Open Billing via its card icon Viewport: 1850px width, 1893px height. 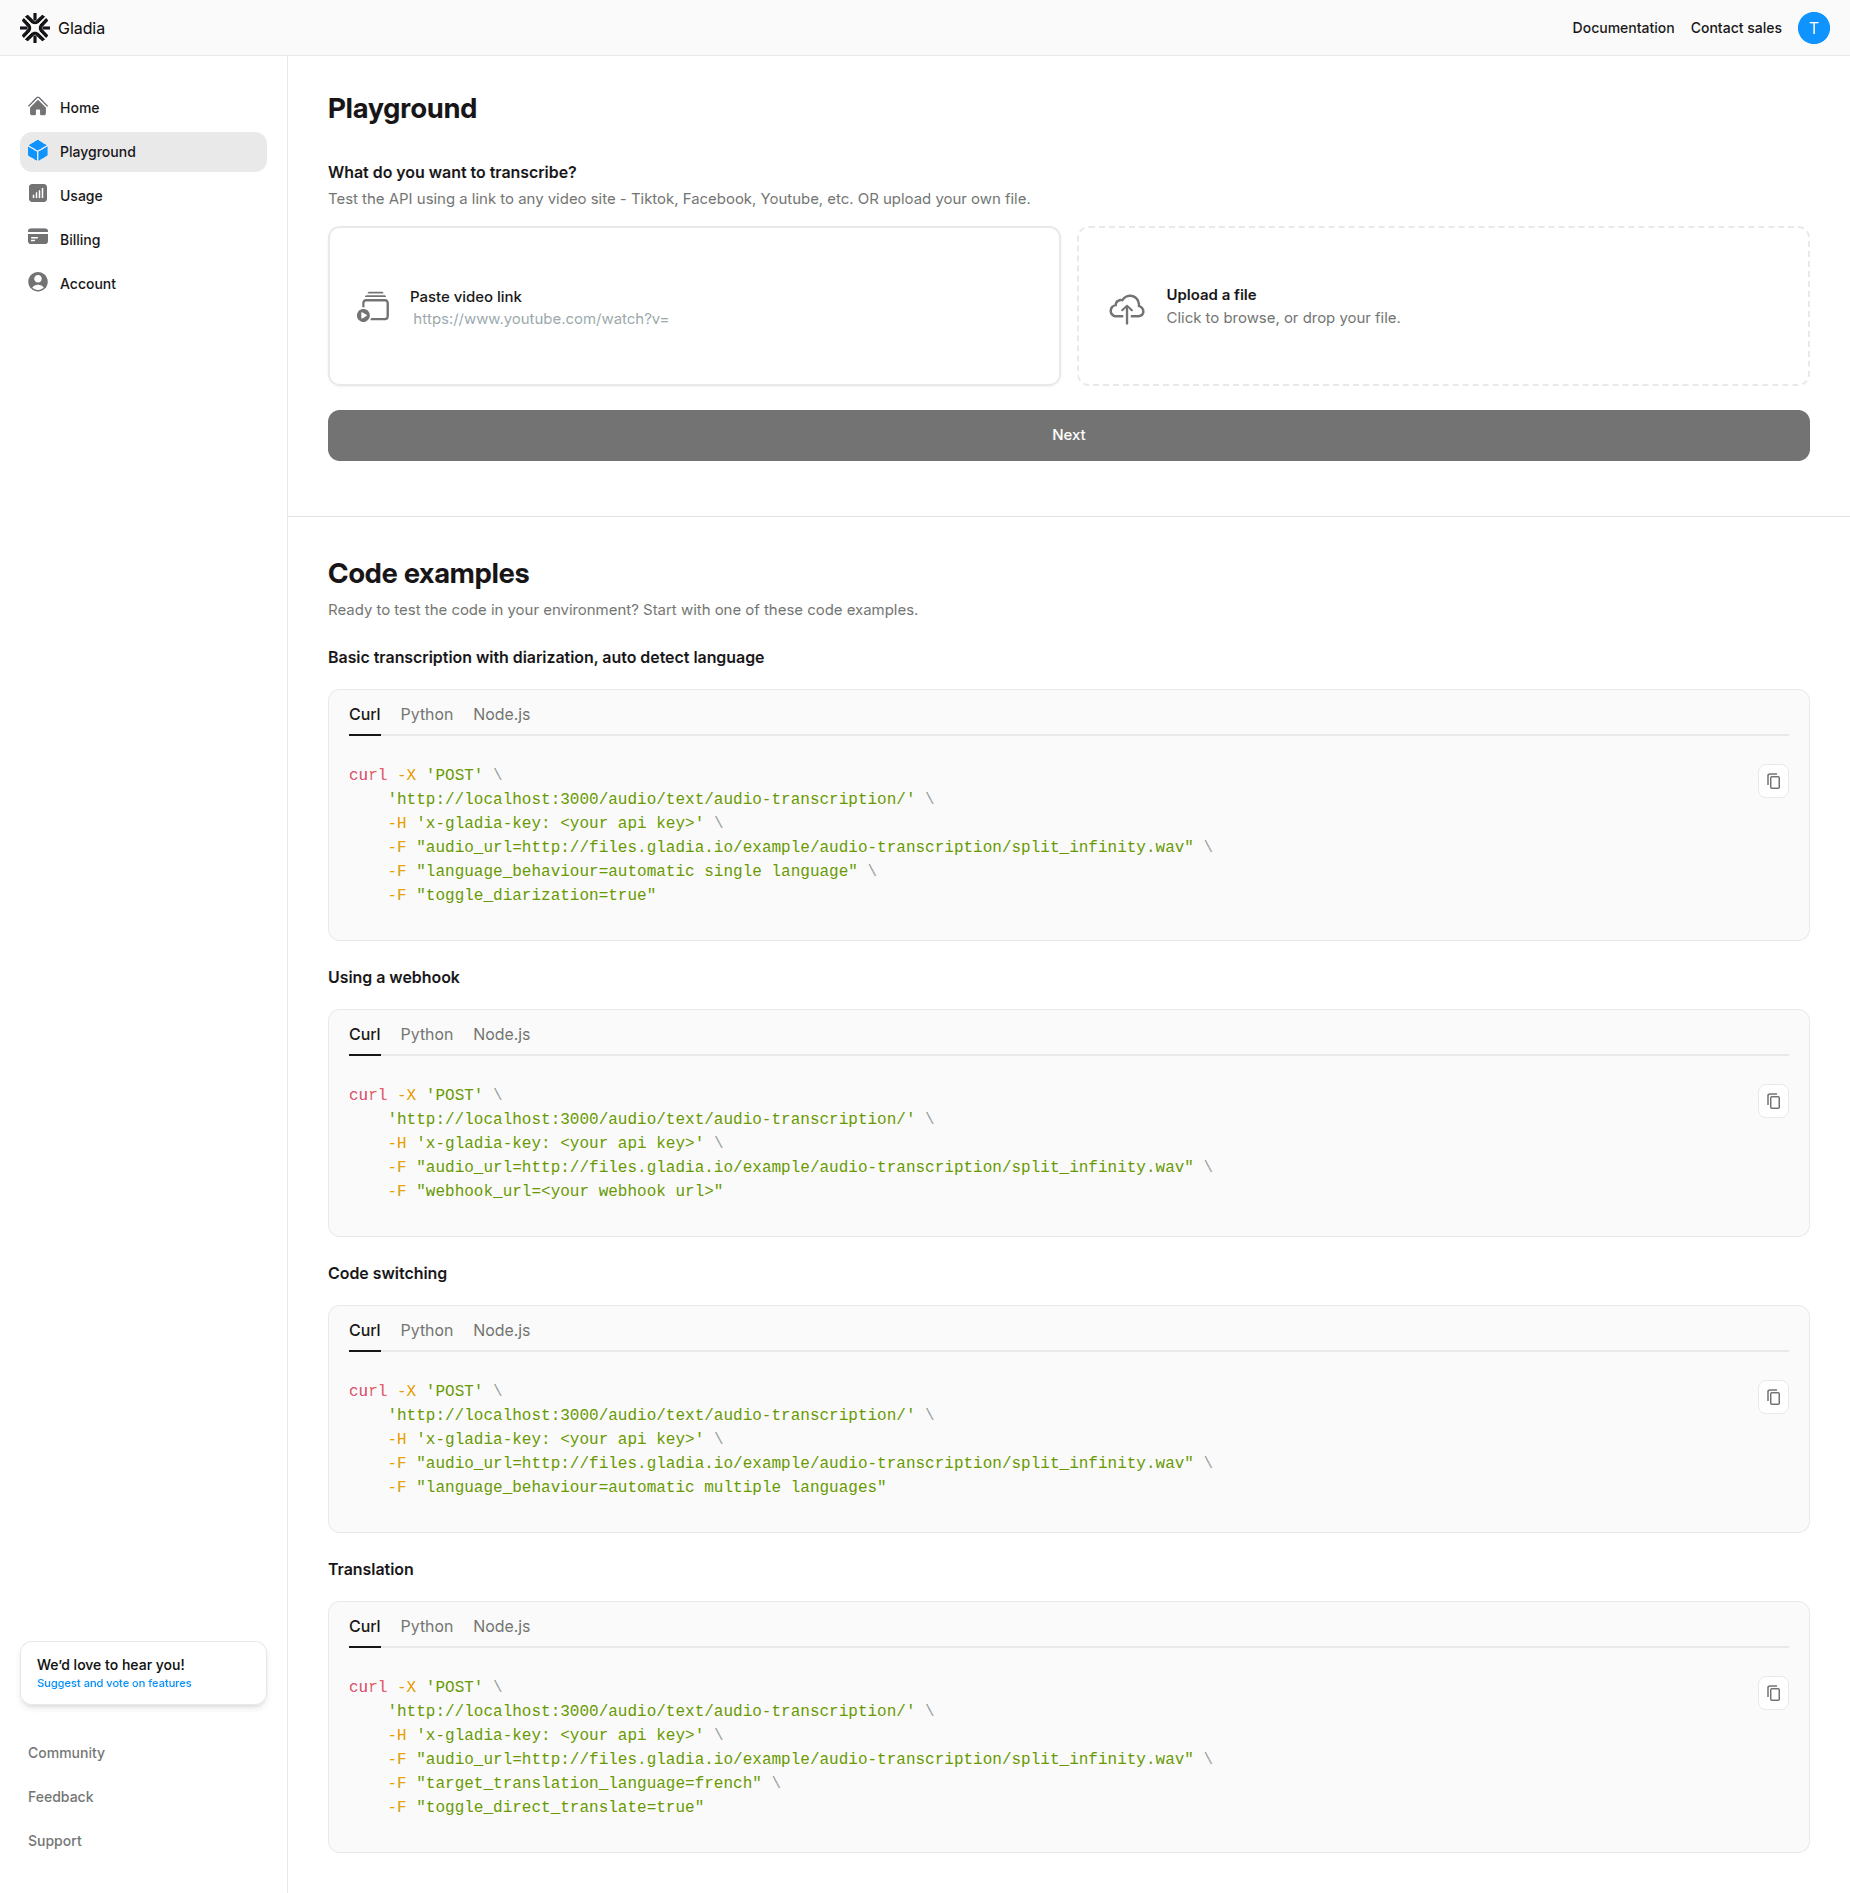(37, 239)
